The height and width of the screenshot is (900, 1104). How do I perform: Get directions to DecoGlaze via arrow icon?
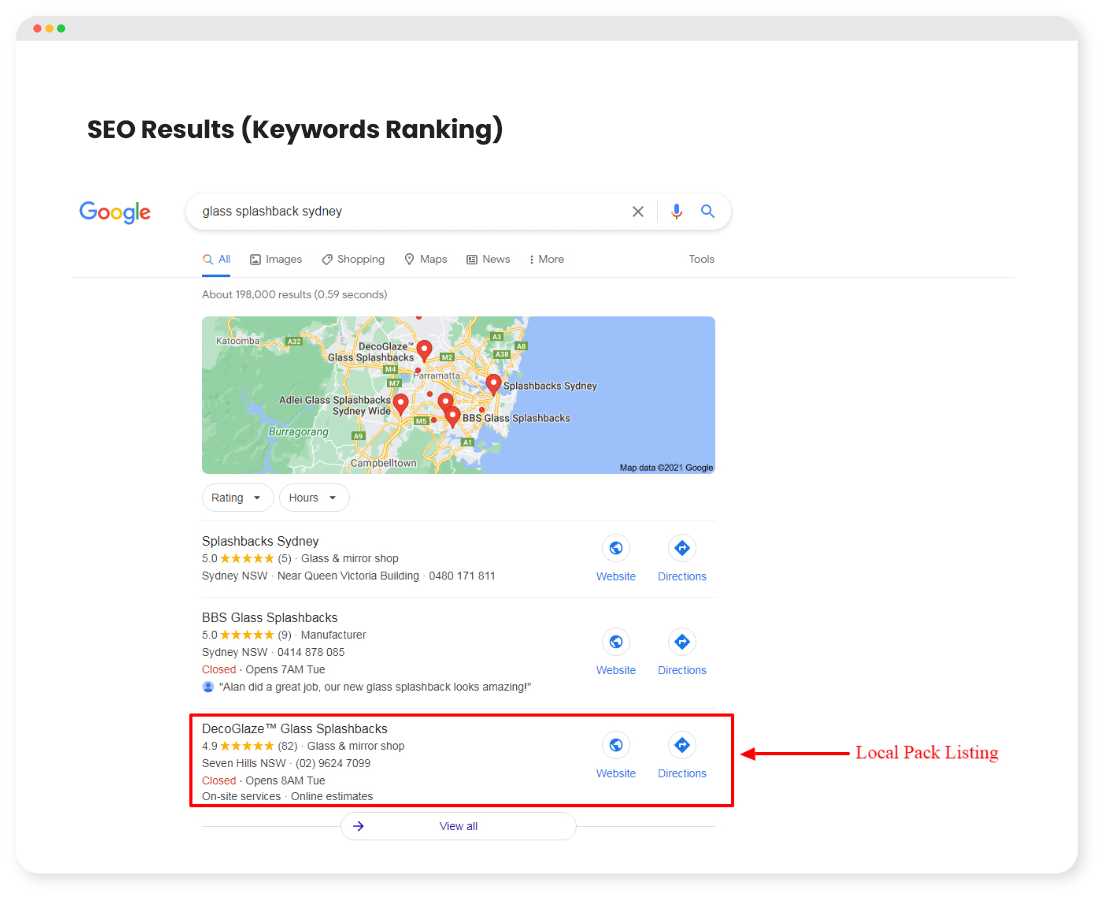682,745
